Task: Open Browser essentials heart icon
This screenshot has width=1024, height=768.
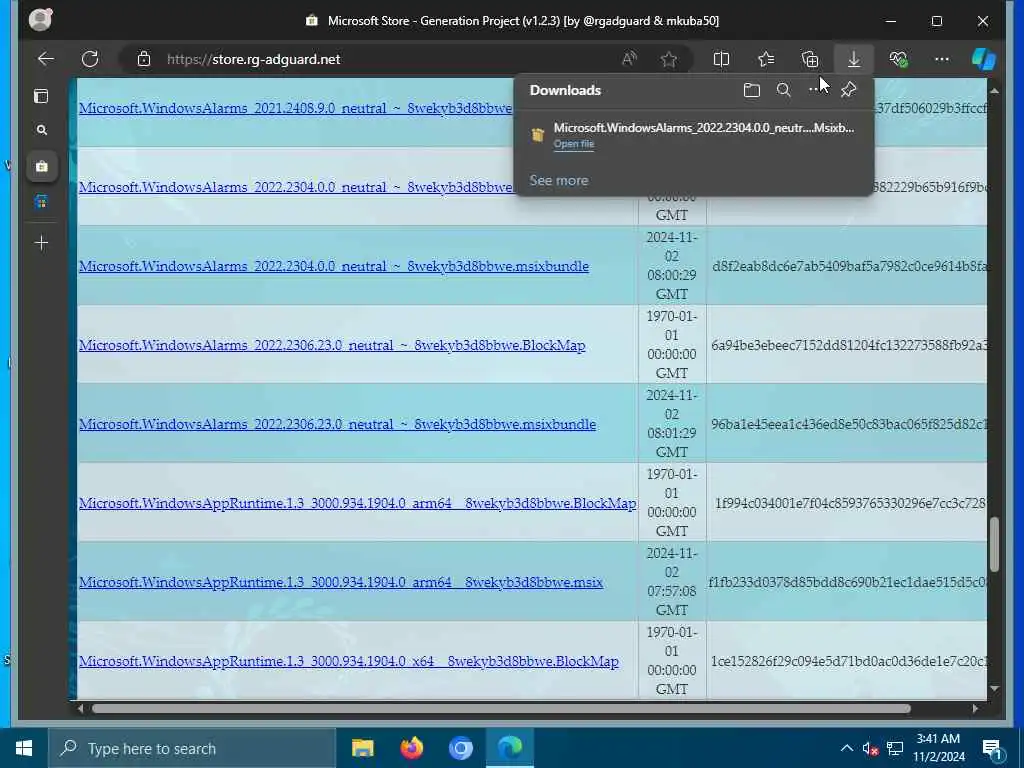Action: coord(898,59)
